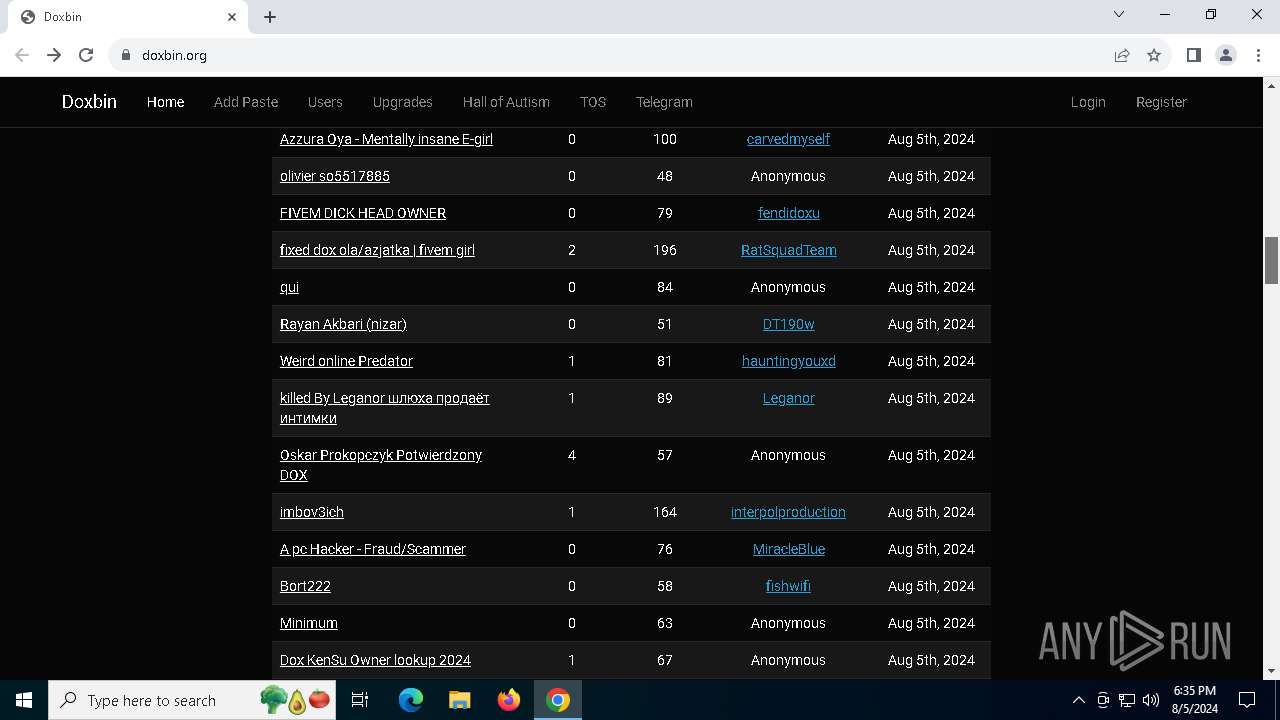Expand the tab search dropdown
The width and height of the screenshot is (1280, 720).
pyautogui.click(x=1119, y=15)
